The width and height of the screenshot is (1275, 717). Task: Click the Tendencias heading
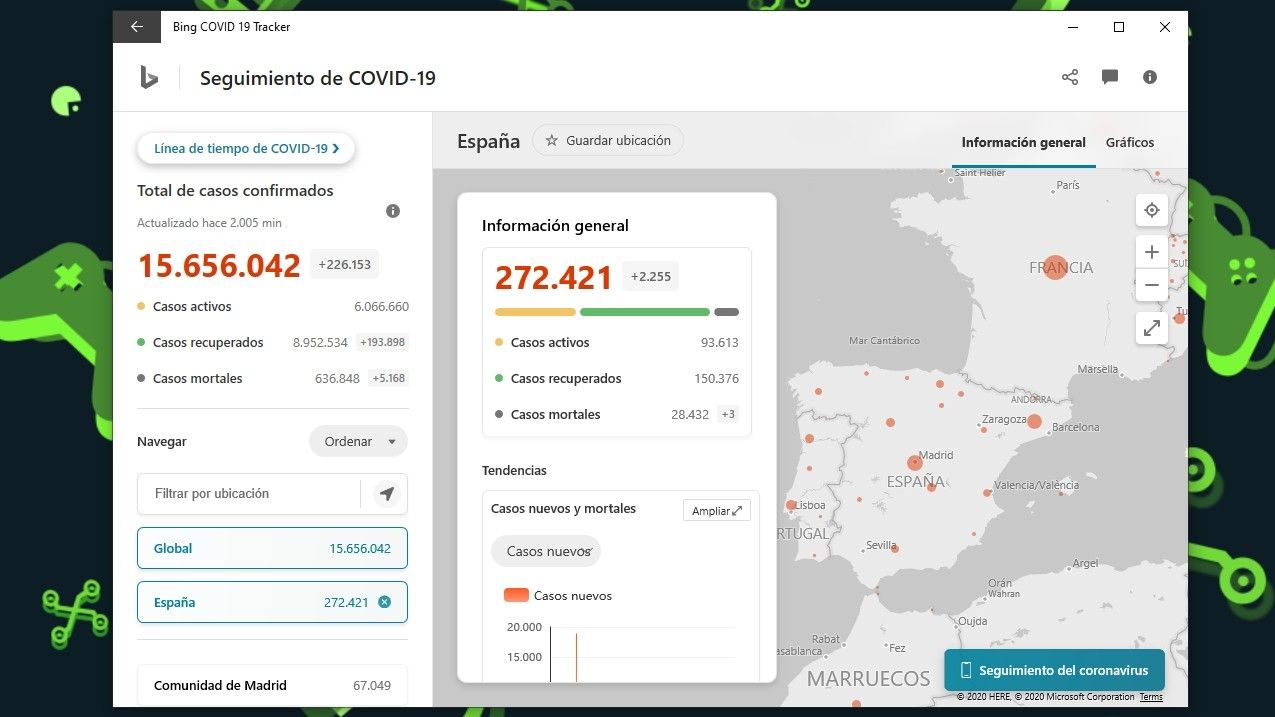click(514, 470)
